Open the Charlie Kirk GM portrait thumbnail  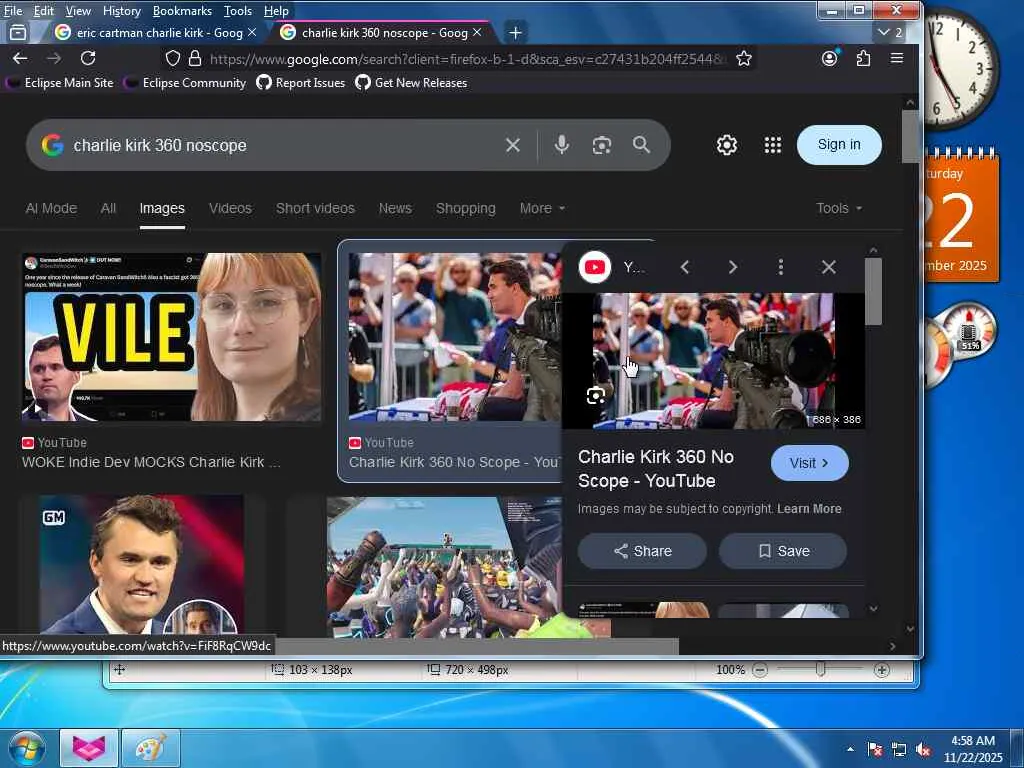point(142,564)
